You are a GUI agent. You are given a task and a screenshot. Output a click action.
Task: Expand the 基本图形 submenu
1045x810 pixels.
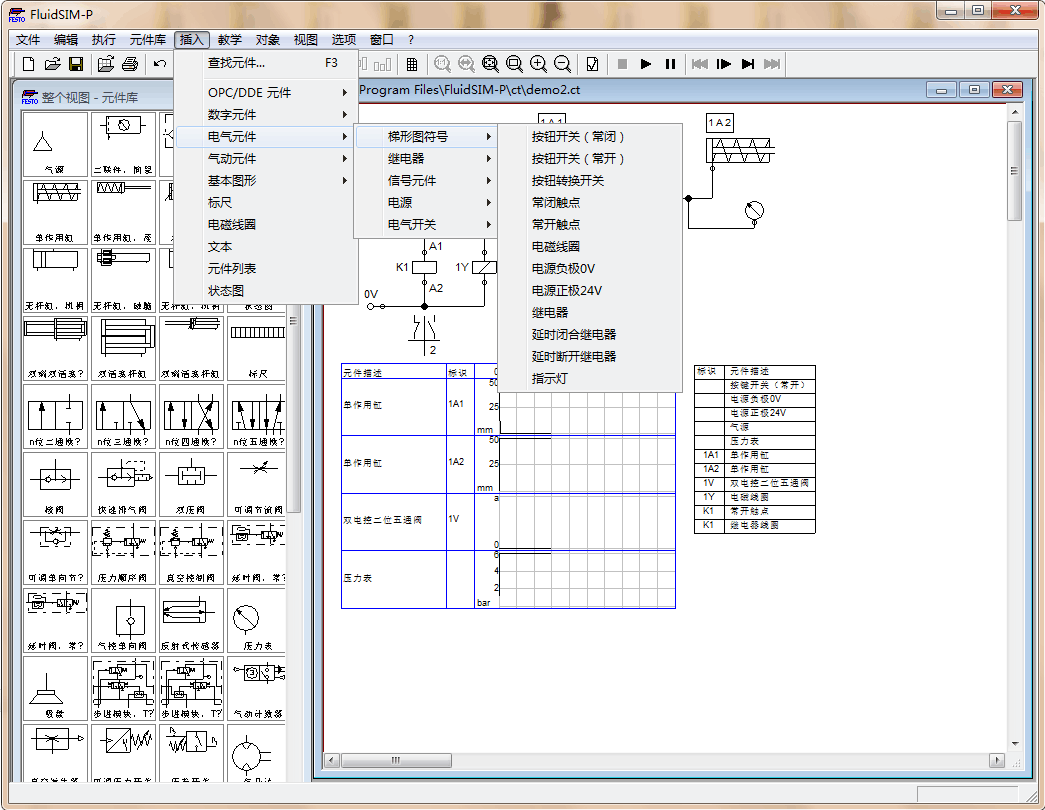tap(266, 181)
